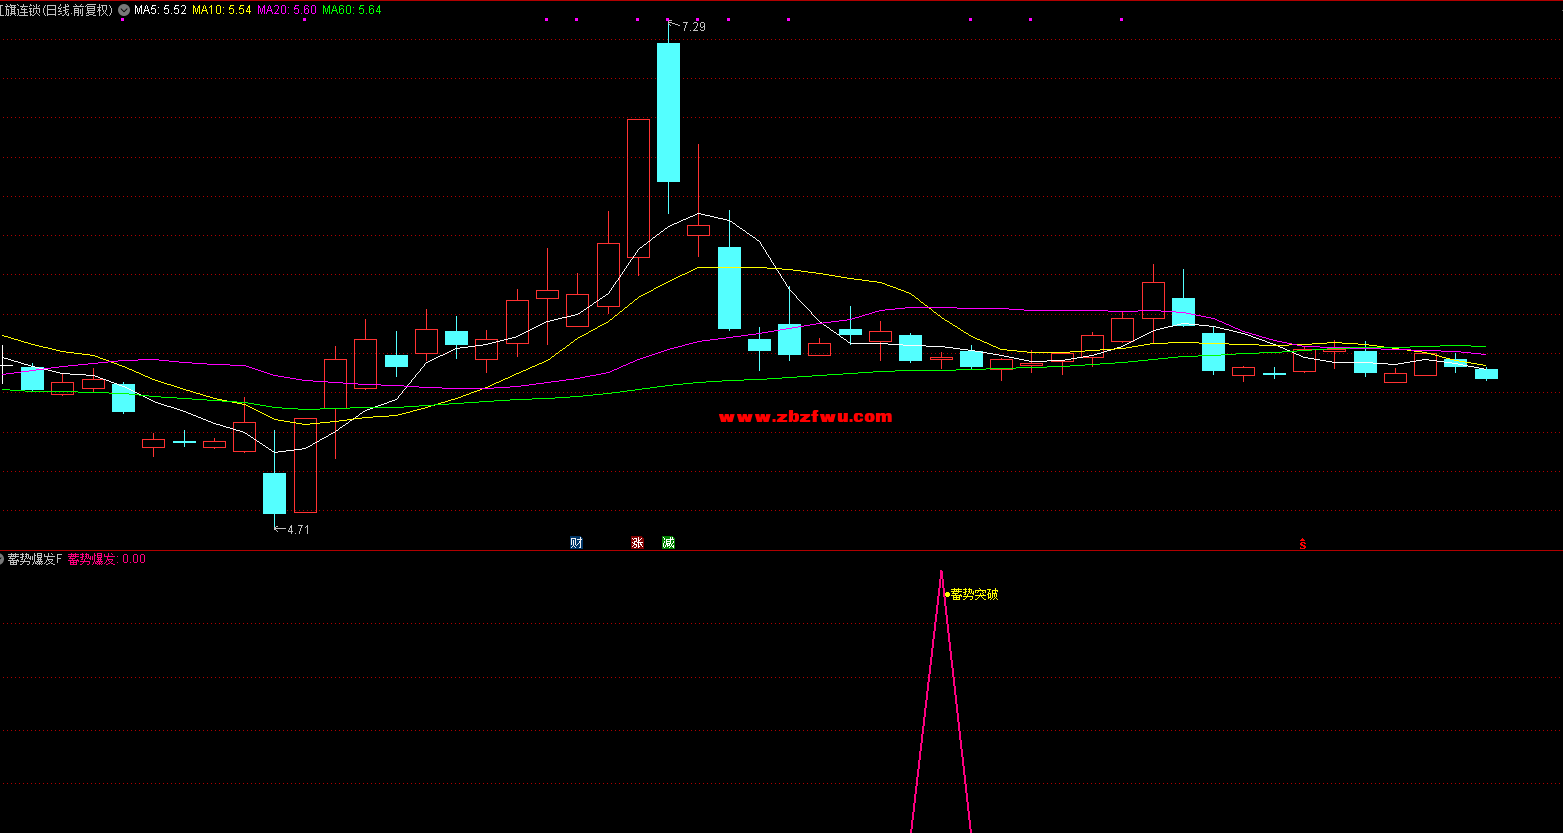Click the magenta dot above the 7.29 candle

pos(668,20)
